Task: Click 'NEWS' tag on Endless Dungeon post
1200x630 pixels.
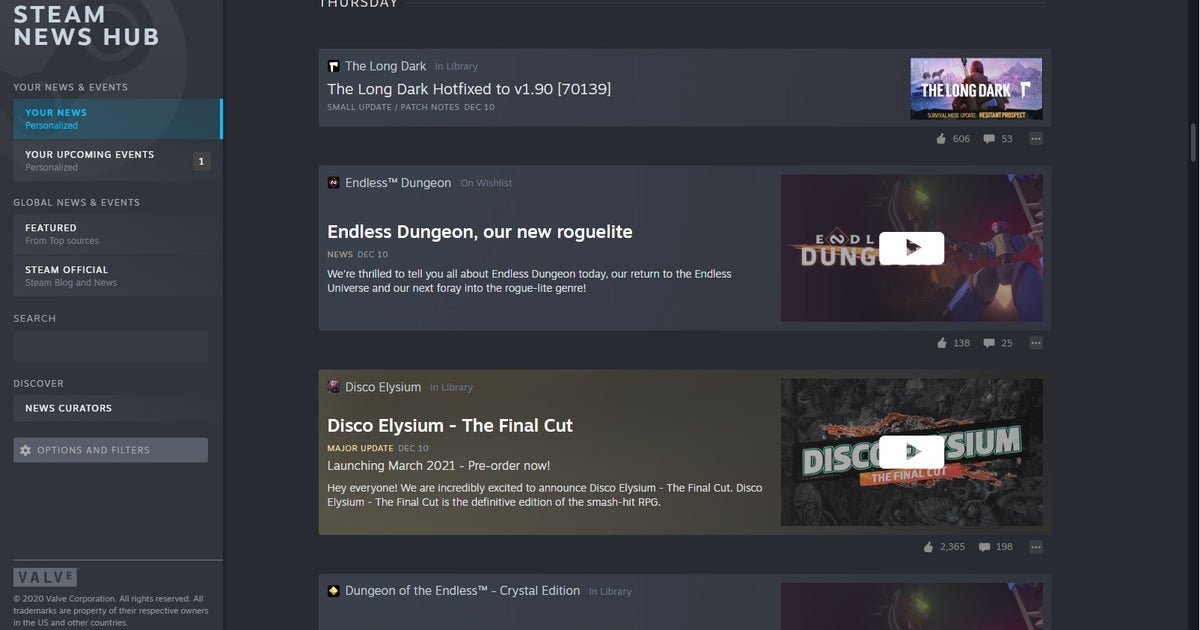Action: [x=340, y=255]
